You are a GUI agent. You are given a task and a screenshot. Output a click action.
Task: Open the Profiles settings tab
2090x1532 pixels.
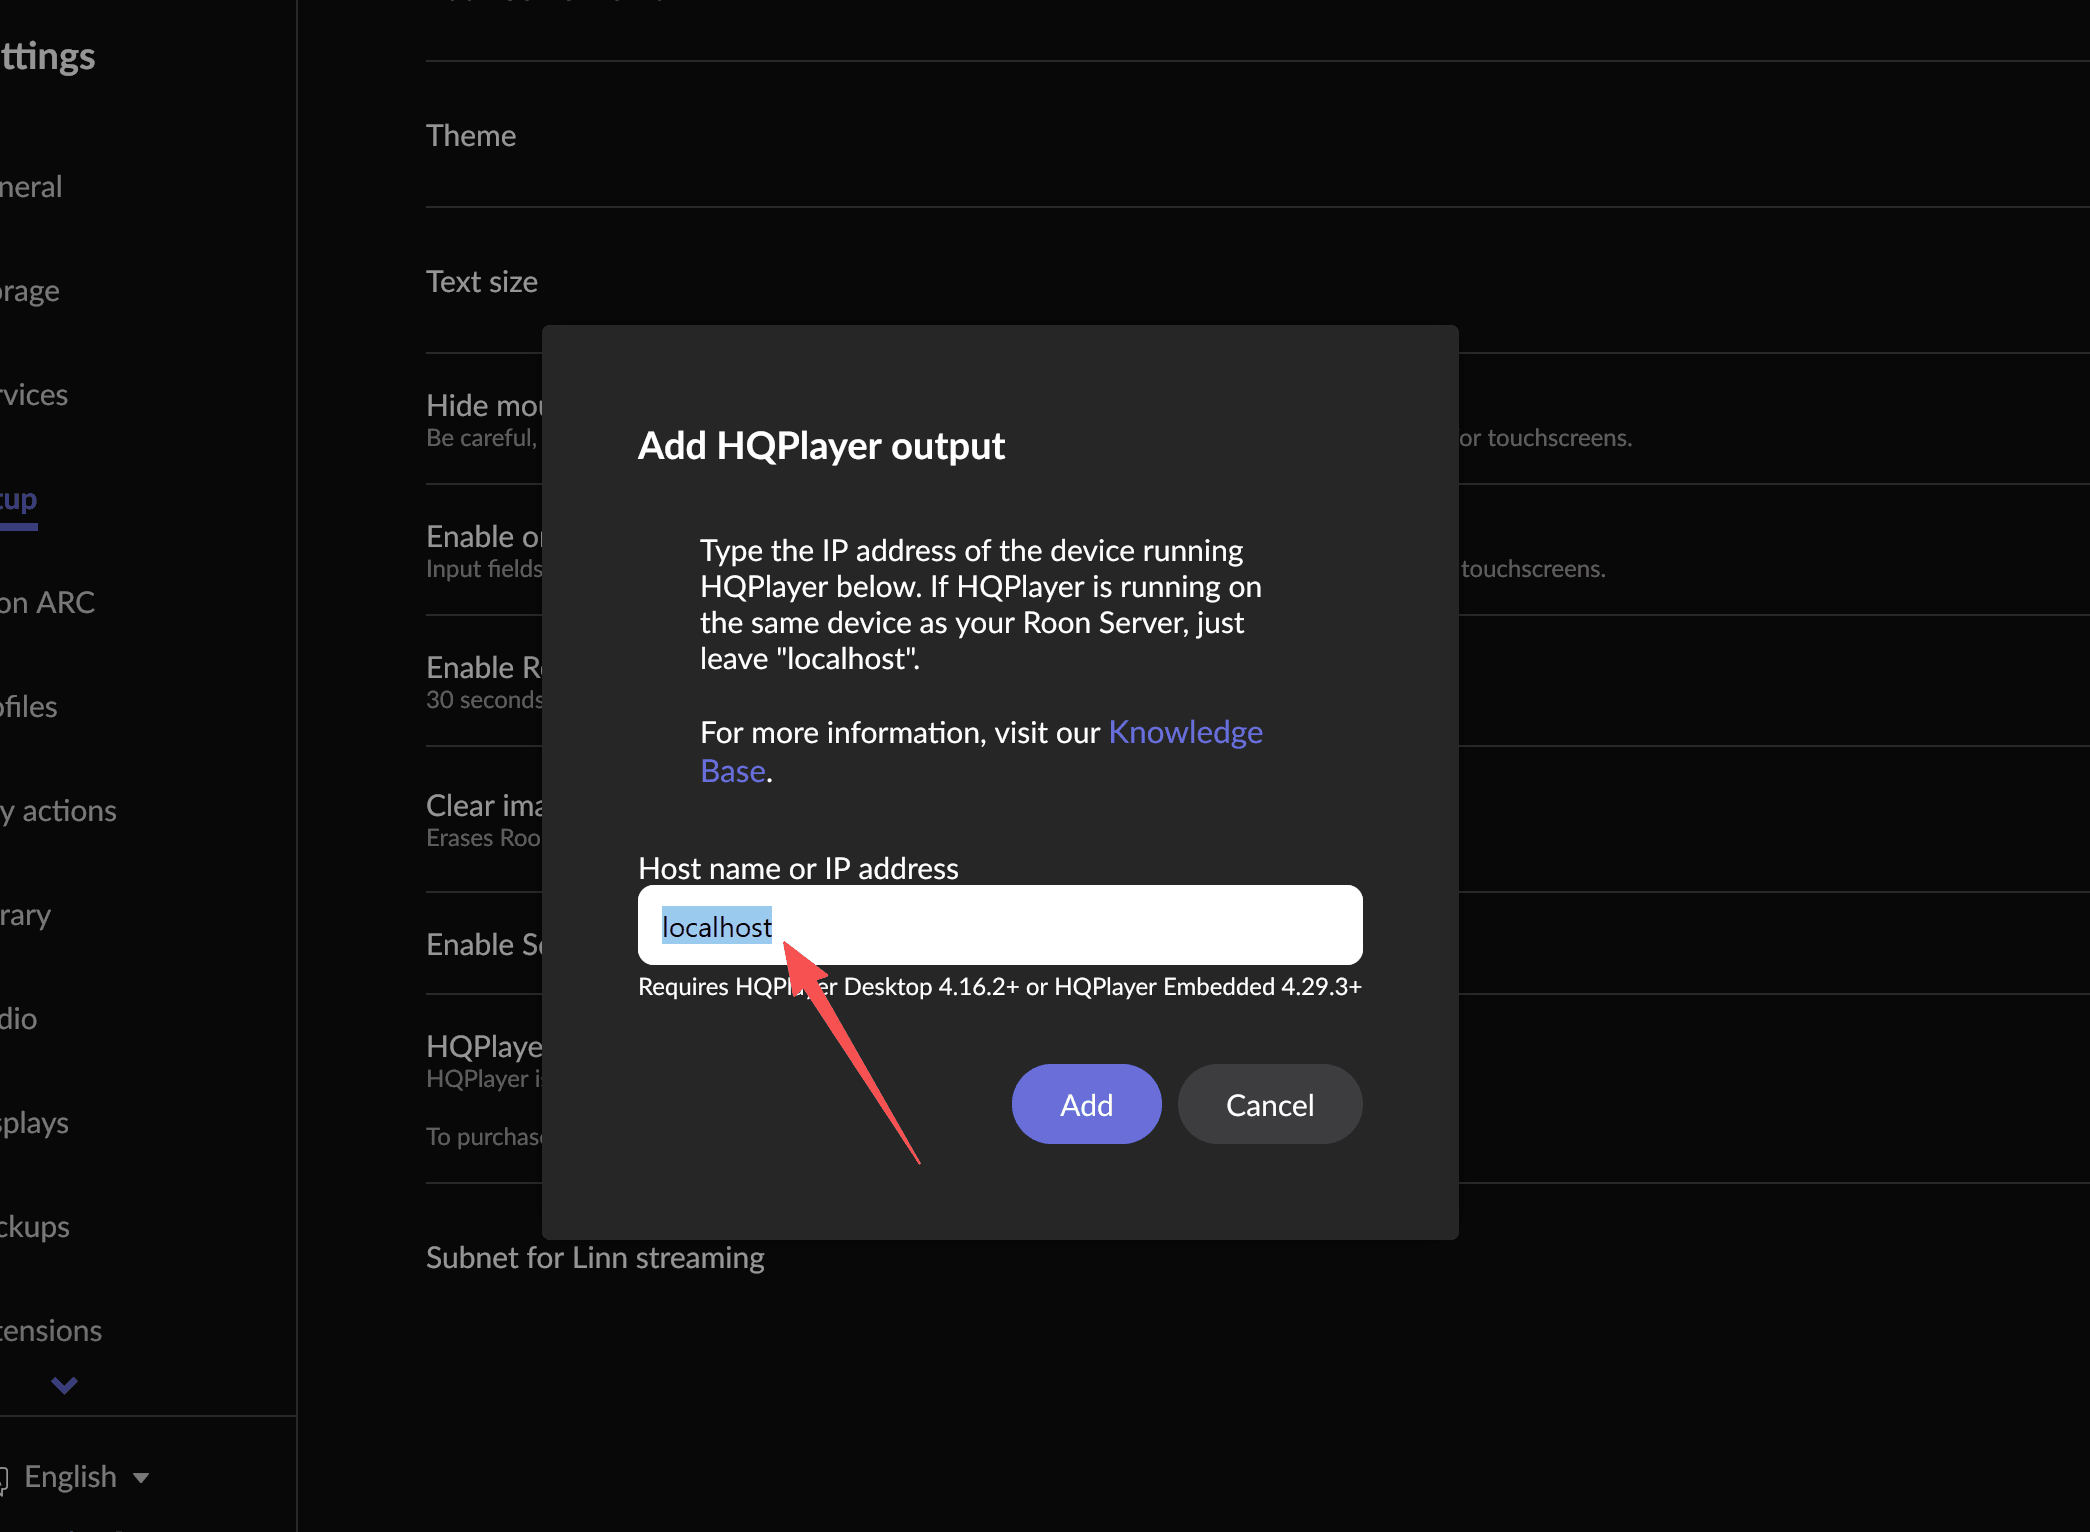[29, 707]
